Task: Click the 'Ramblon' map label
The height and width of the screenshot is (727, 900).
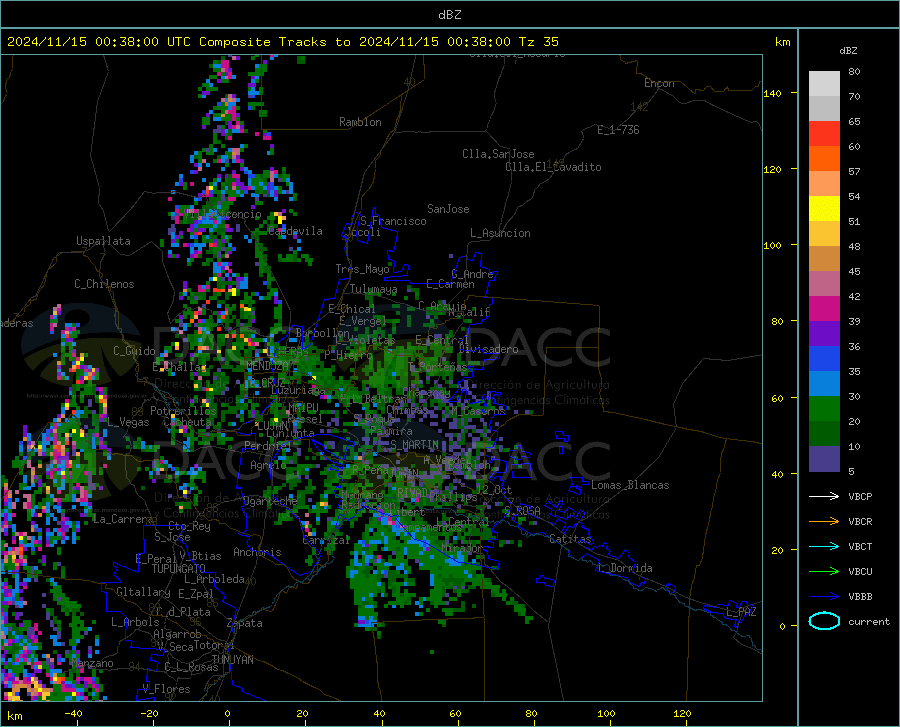Action: click(360, 122)
